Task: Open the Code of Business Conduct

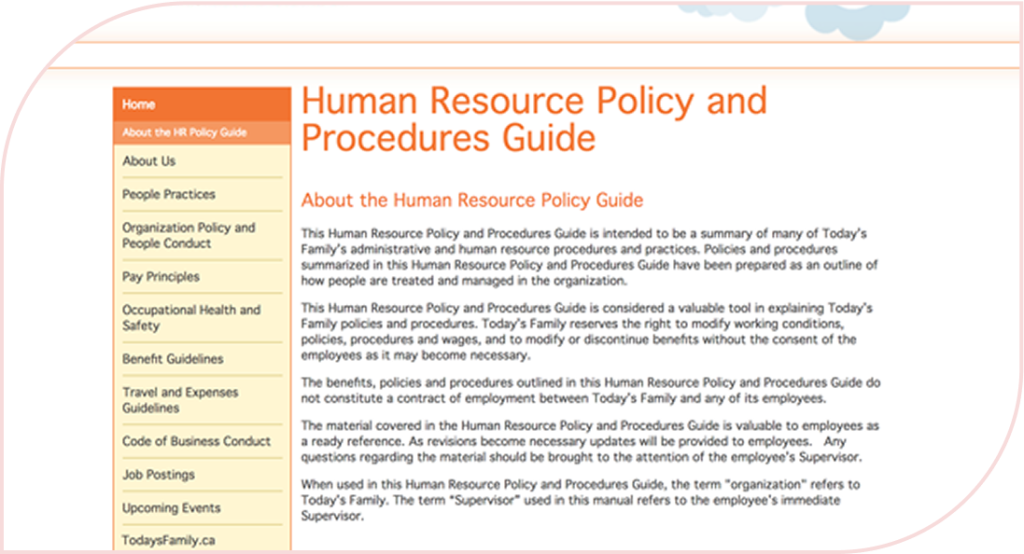Action: tap(196, 441)
